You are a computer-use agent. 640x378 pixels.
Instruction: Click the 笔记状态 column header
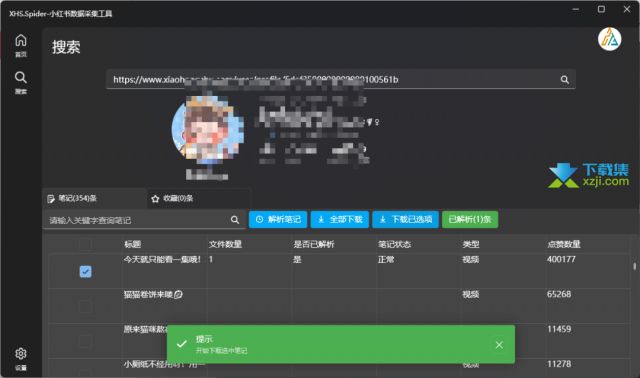point(394,244)
